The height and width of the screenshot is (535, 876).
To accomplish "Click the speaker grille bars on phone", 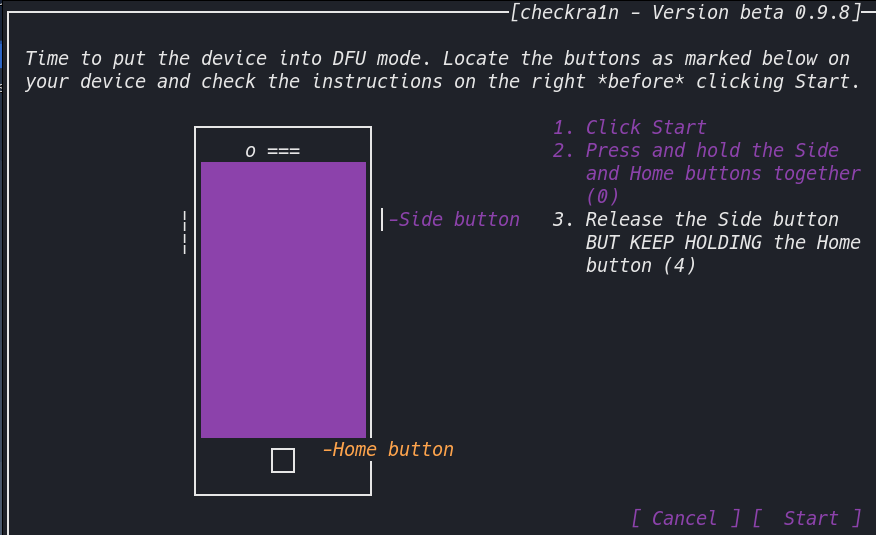I will point(283,151).
